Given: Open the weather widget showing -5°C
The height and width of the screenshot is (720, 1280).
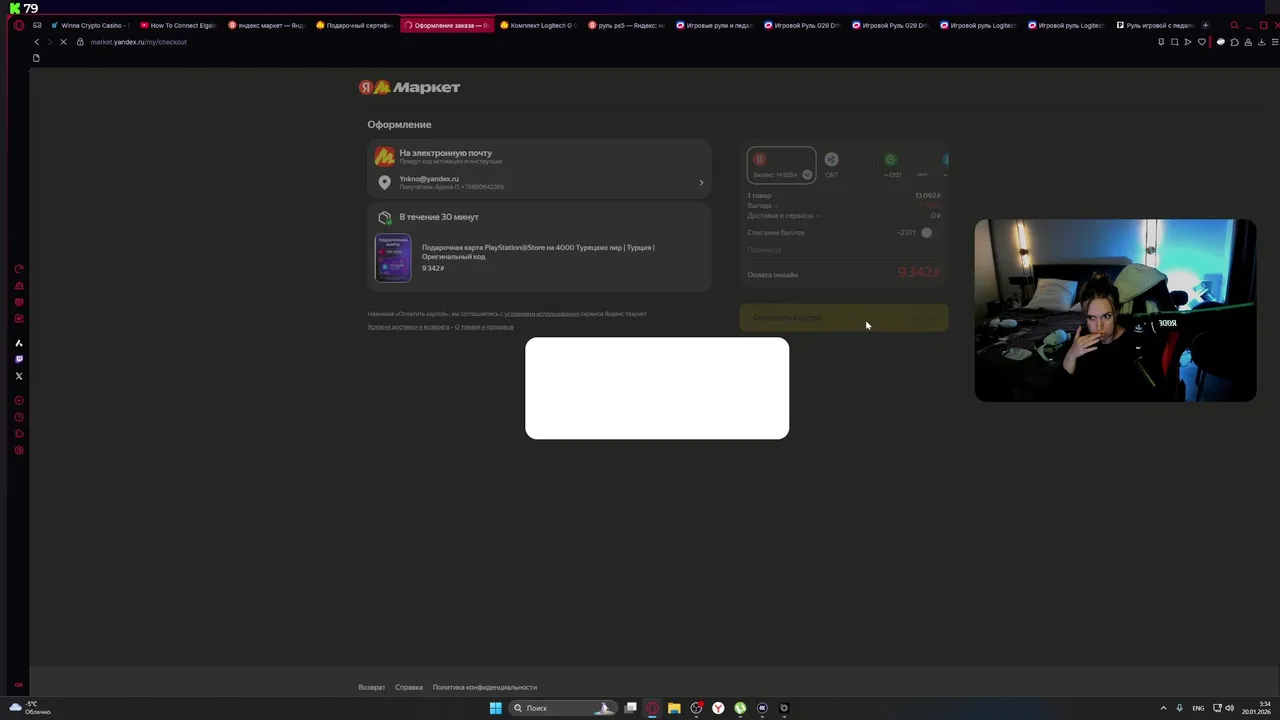Looking at the screenshot, I should point(30,708).
